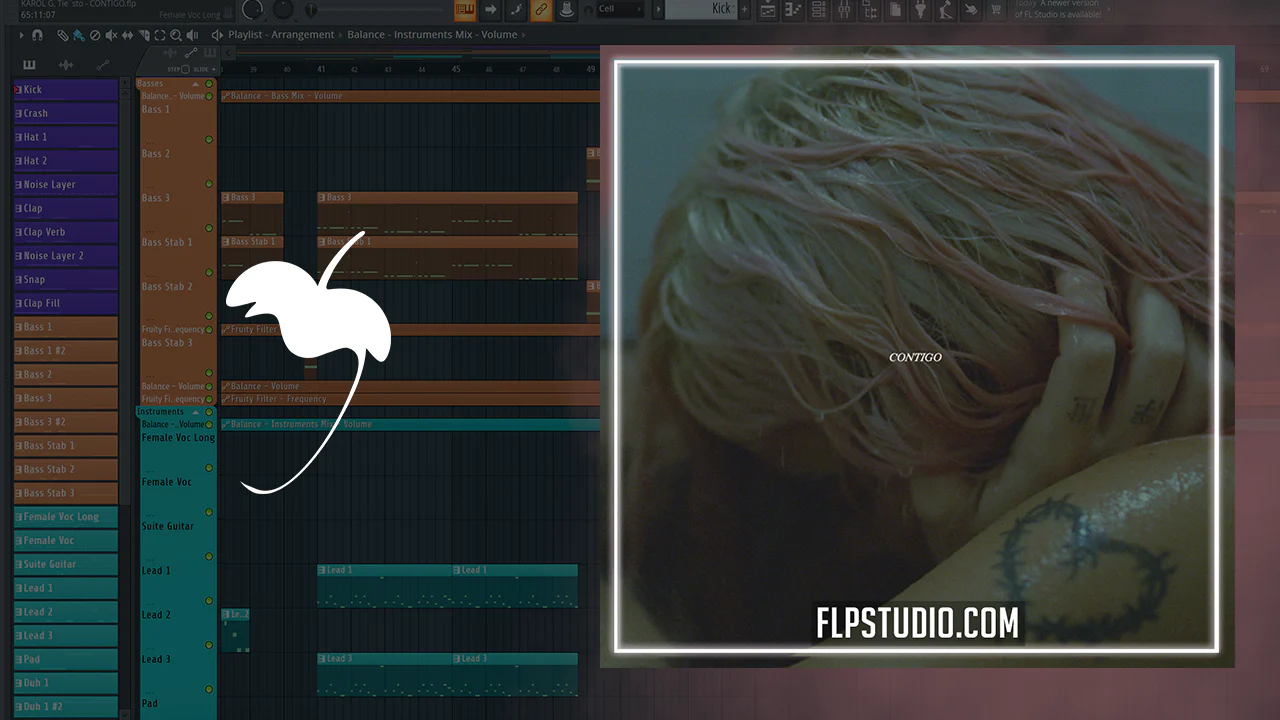Click the first main knob in top toolbar
Image resolution: width=1280 pixels, height=720 pixels.
click(x=253, y=10)
